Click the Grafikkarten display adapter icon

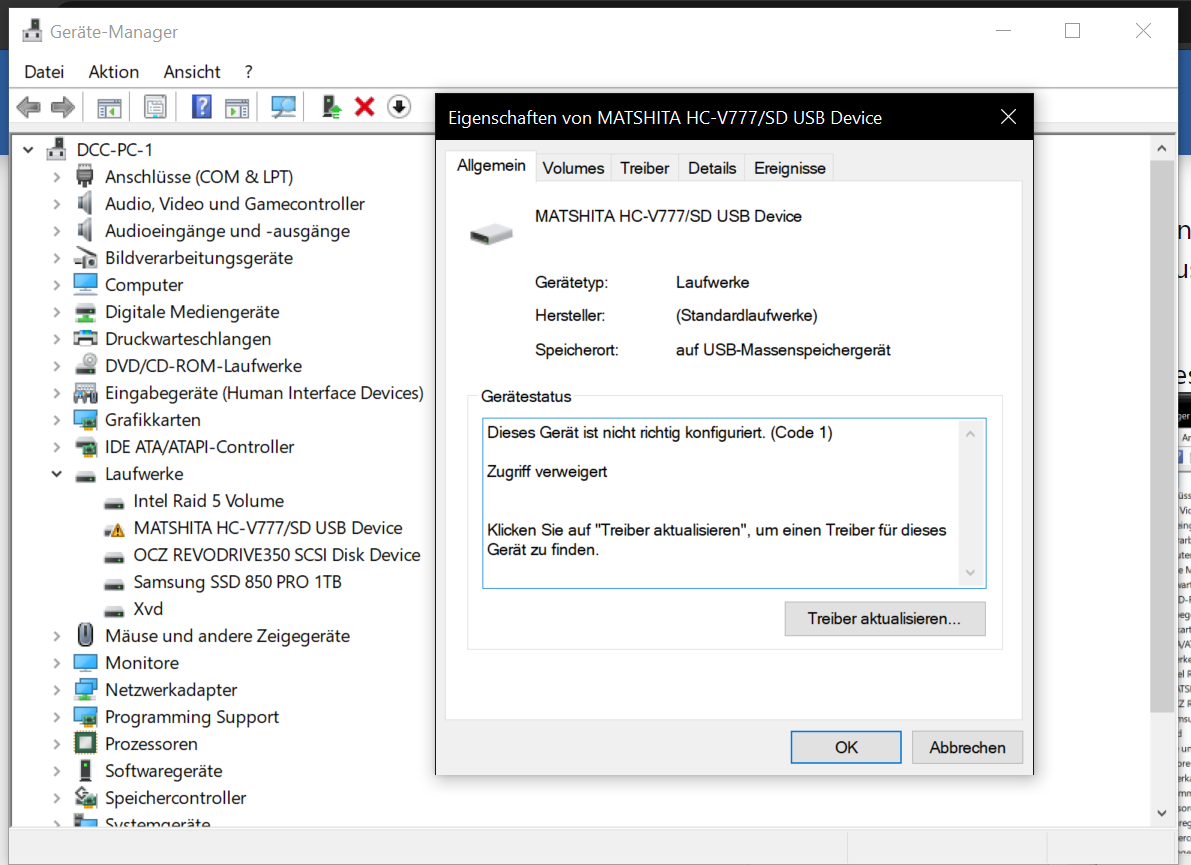[x=85, y=420]
